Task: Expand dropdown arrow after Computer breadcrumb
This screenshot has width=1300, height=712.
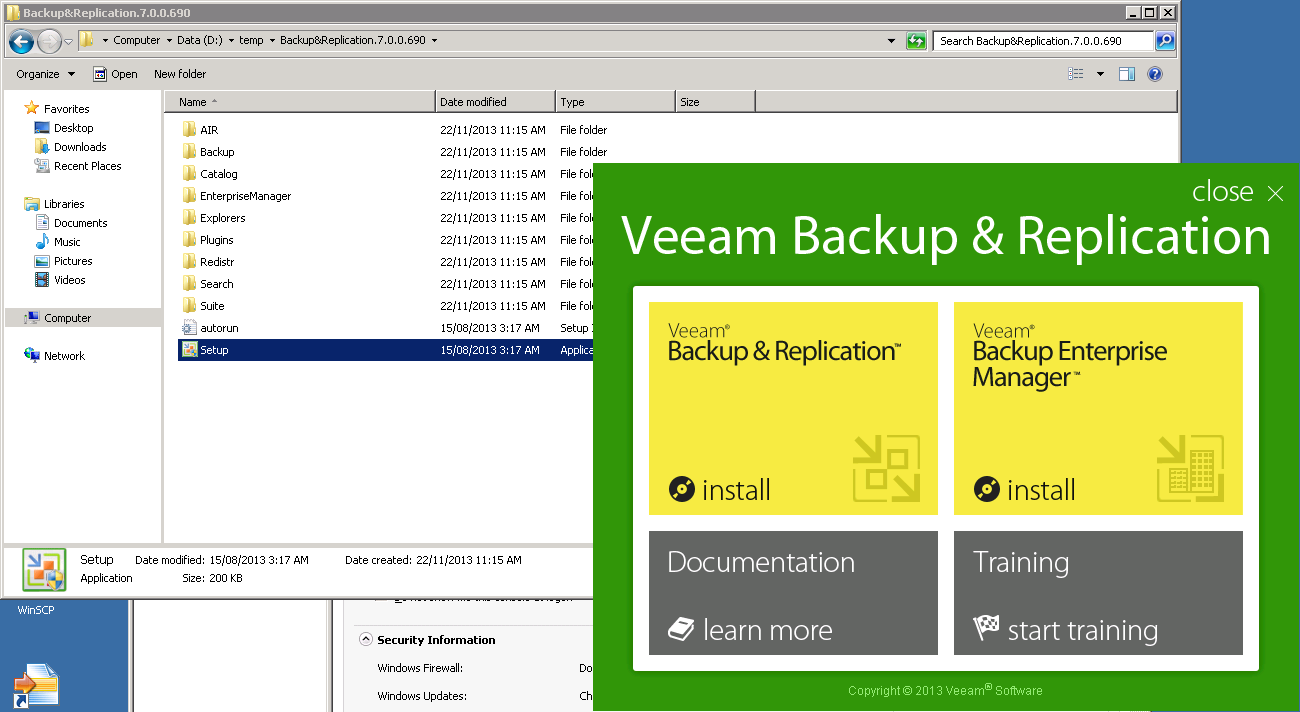Action: pyautogui.click(x=168, y=41)
